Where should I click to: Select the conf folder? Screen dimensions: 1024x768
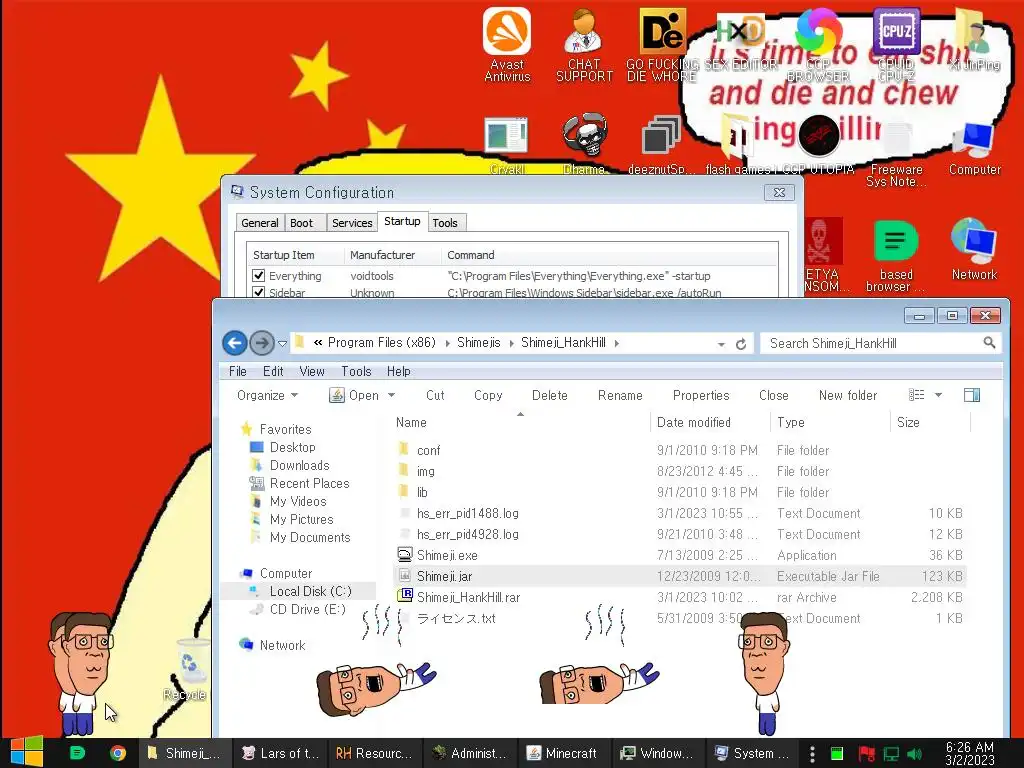pyautogui.click(x=428, y=450)
